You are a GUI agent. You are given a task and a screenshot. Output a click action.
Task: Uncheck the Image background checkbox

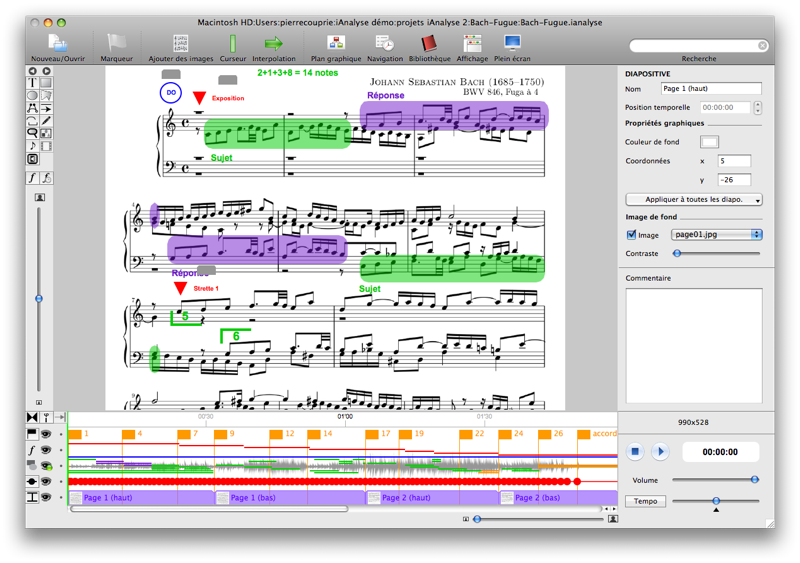tap(631, 235)
